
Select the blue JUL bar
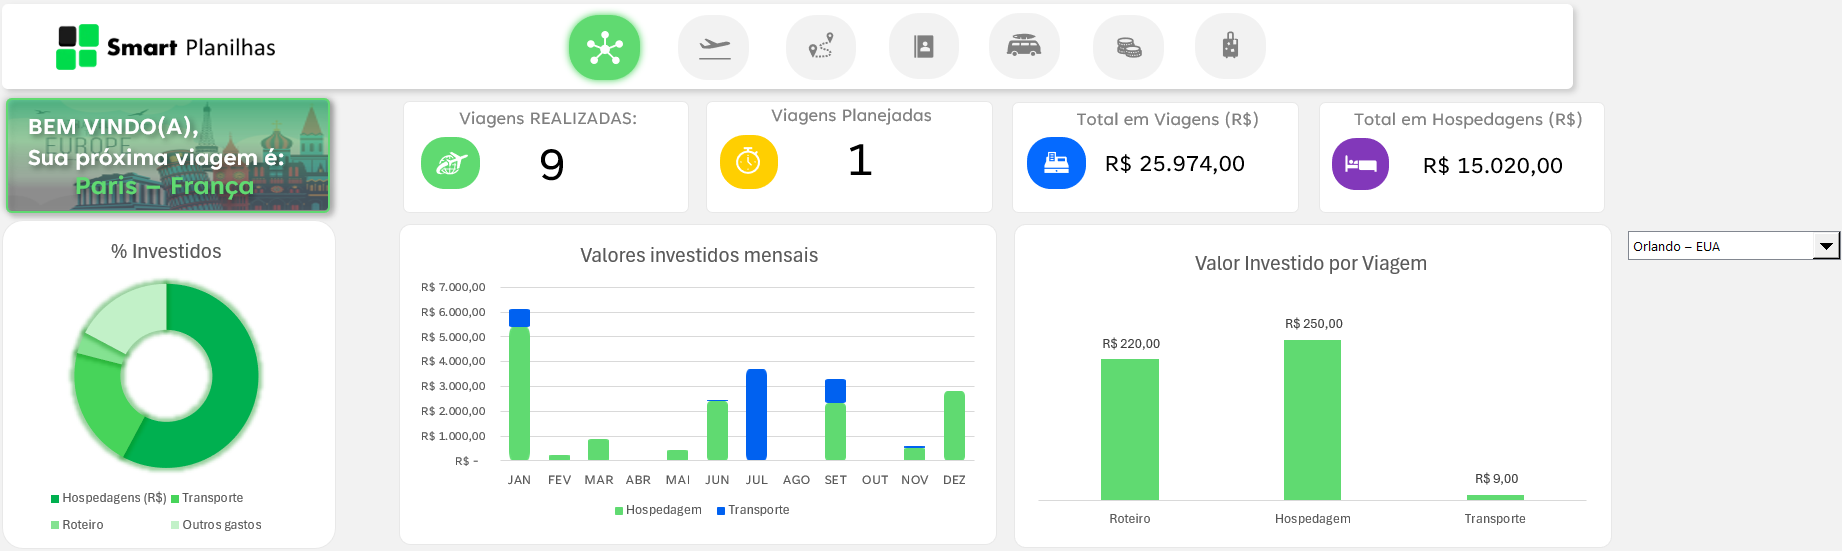[756, 415]
